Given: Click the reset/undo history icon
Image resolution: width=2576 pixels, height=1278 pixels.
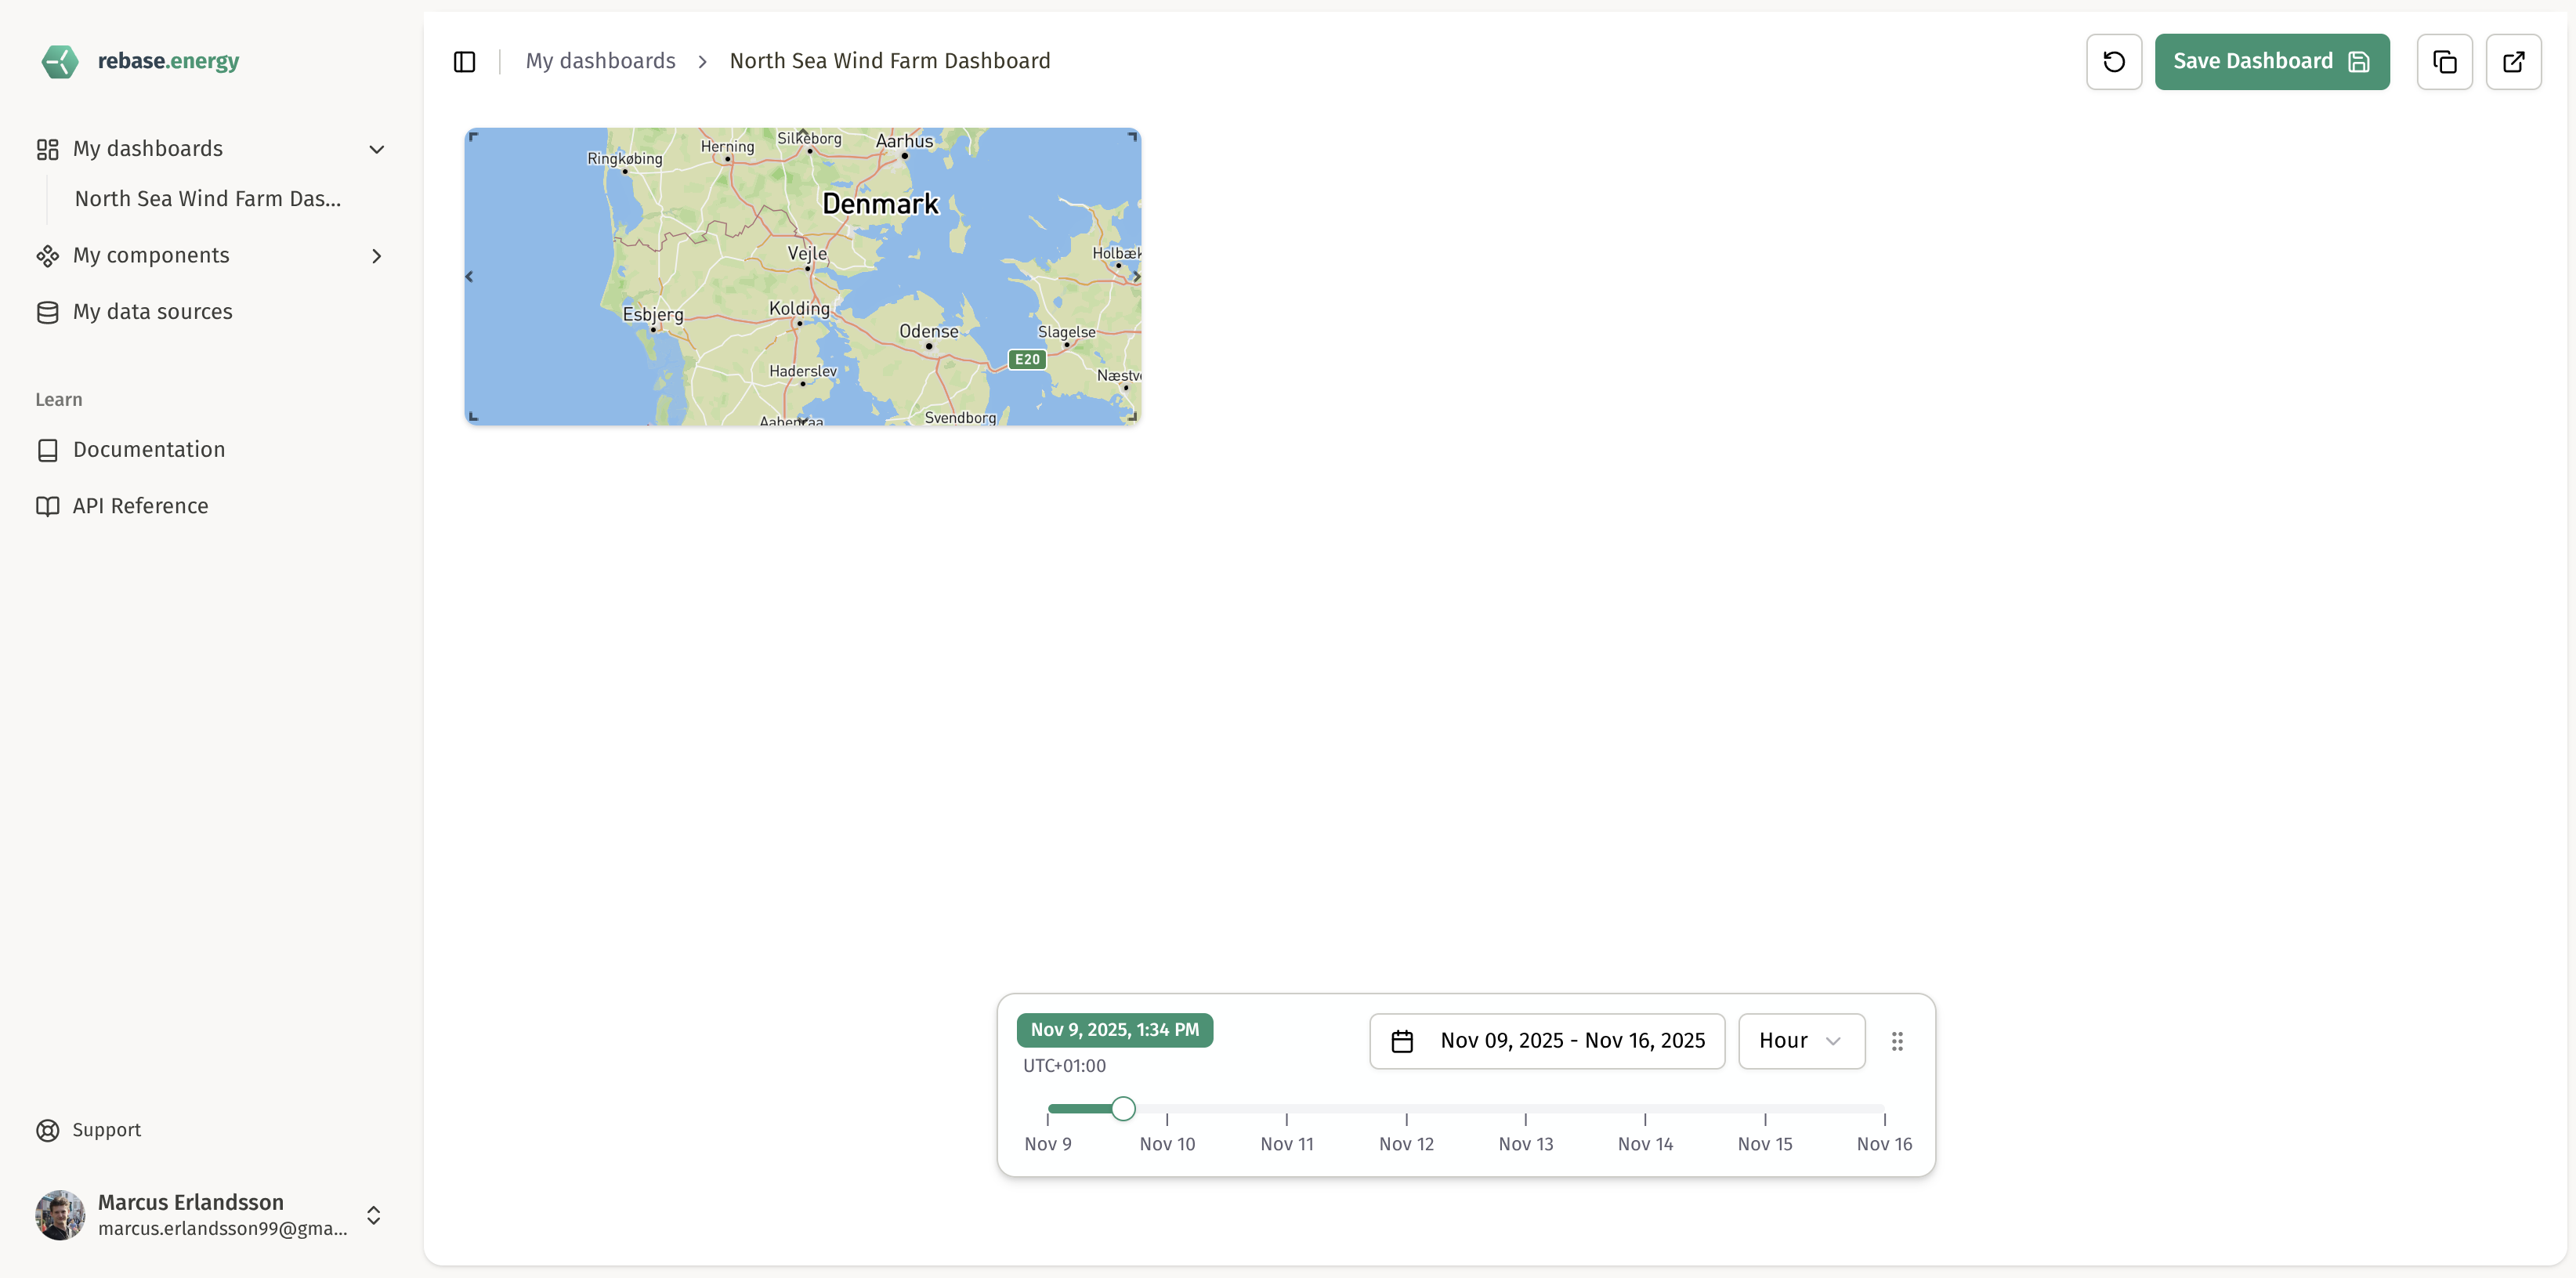Looking at the screenshot, I should (2113, 61).
